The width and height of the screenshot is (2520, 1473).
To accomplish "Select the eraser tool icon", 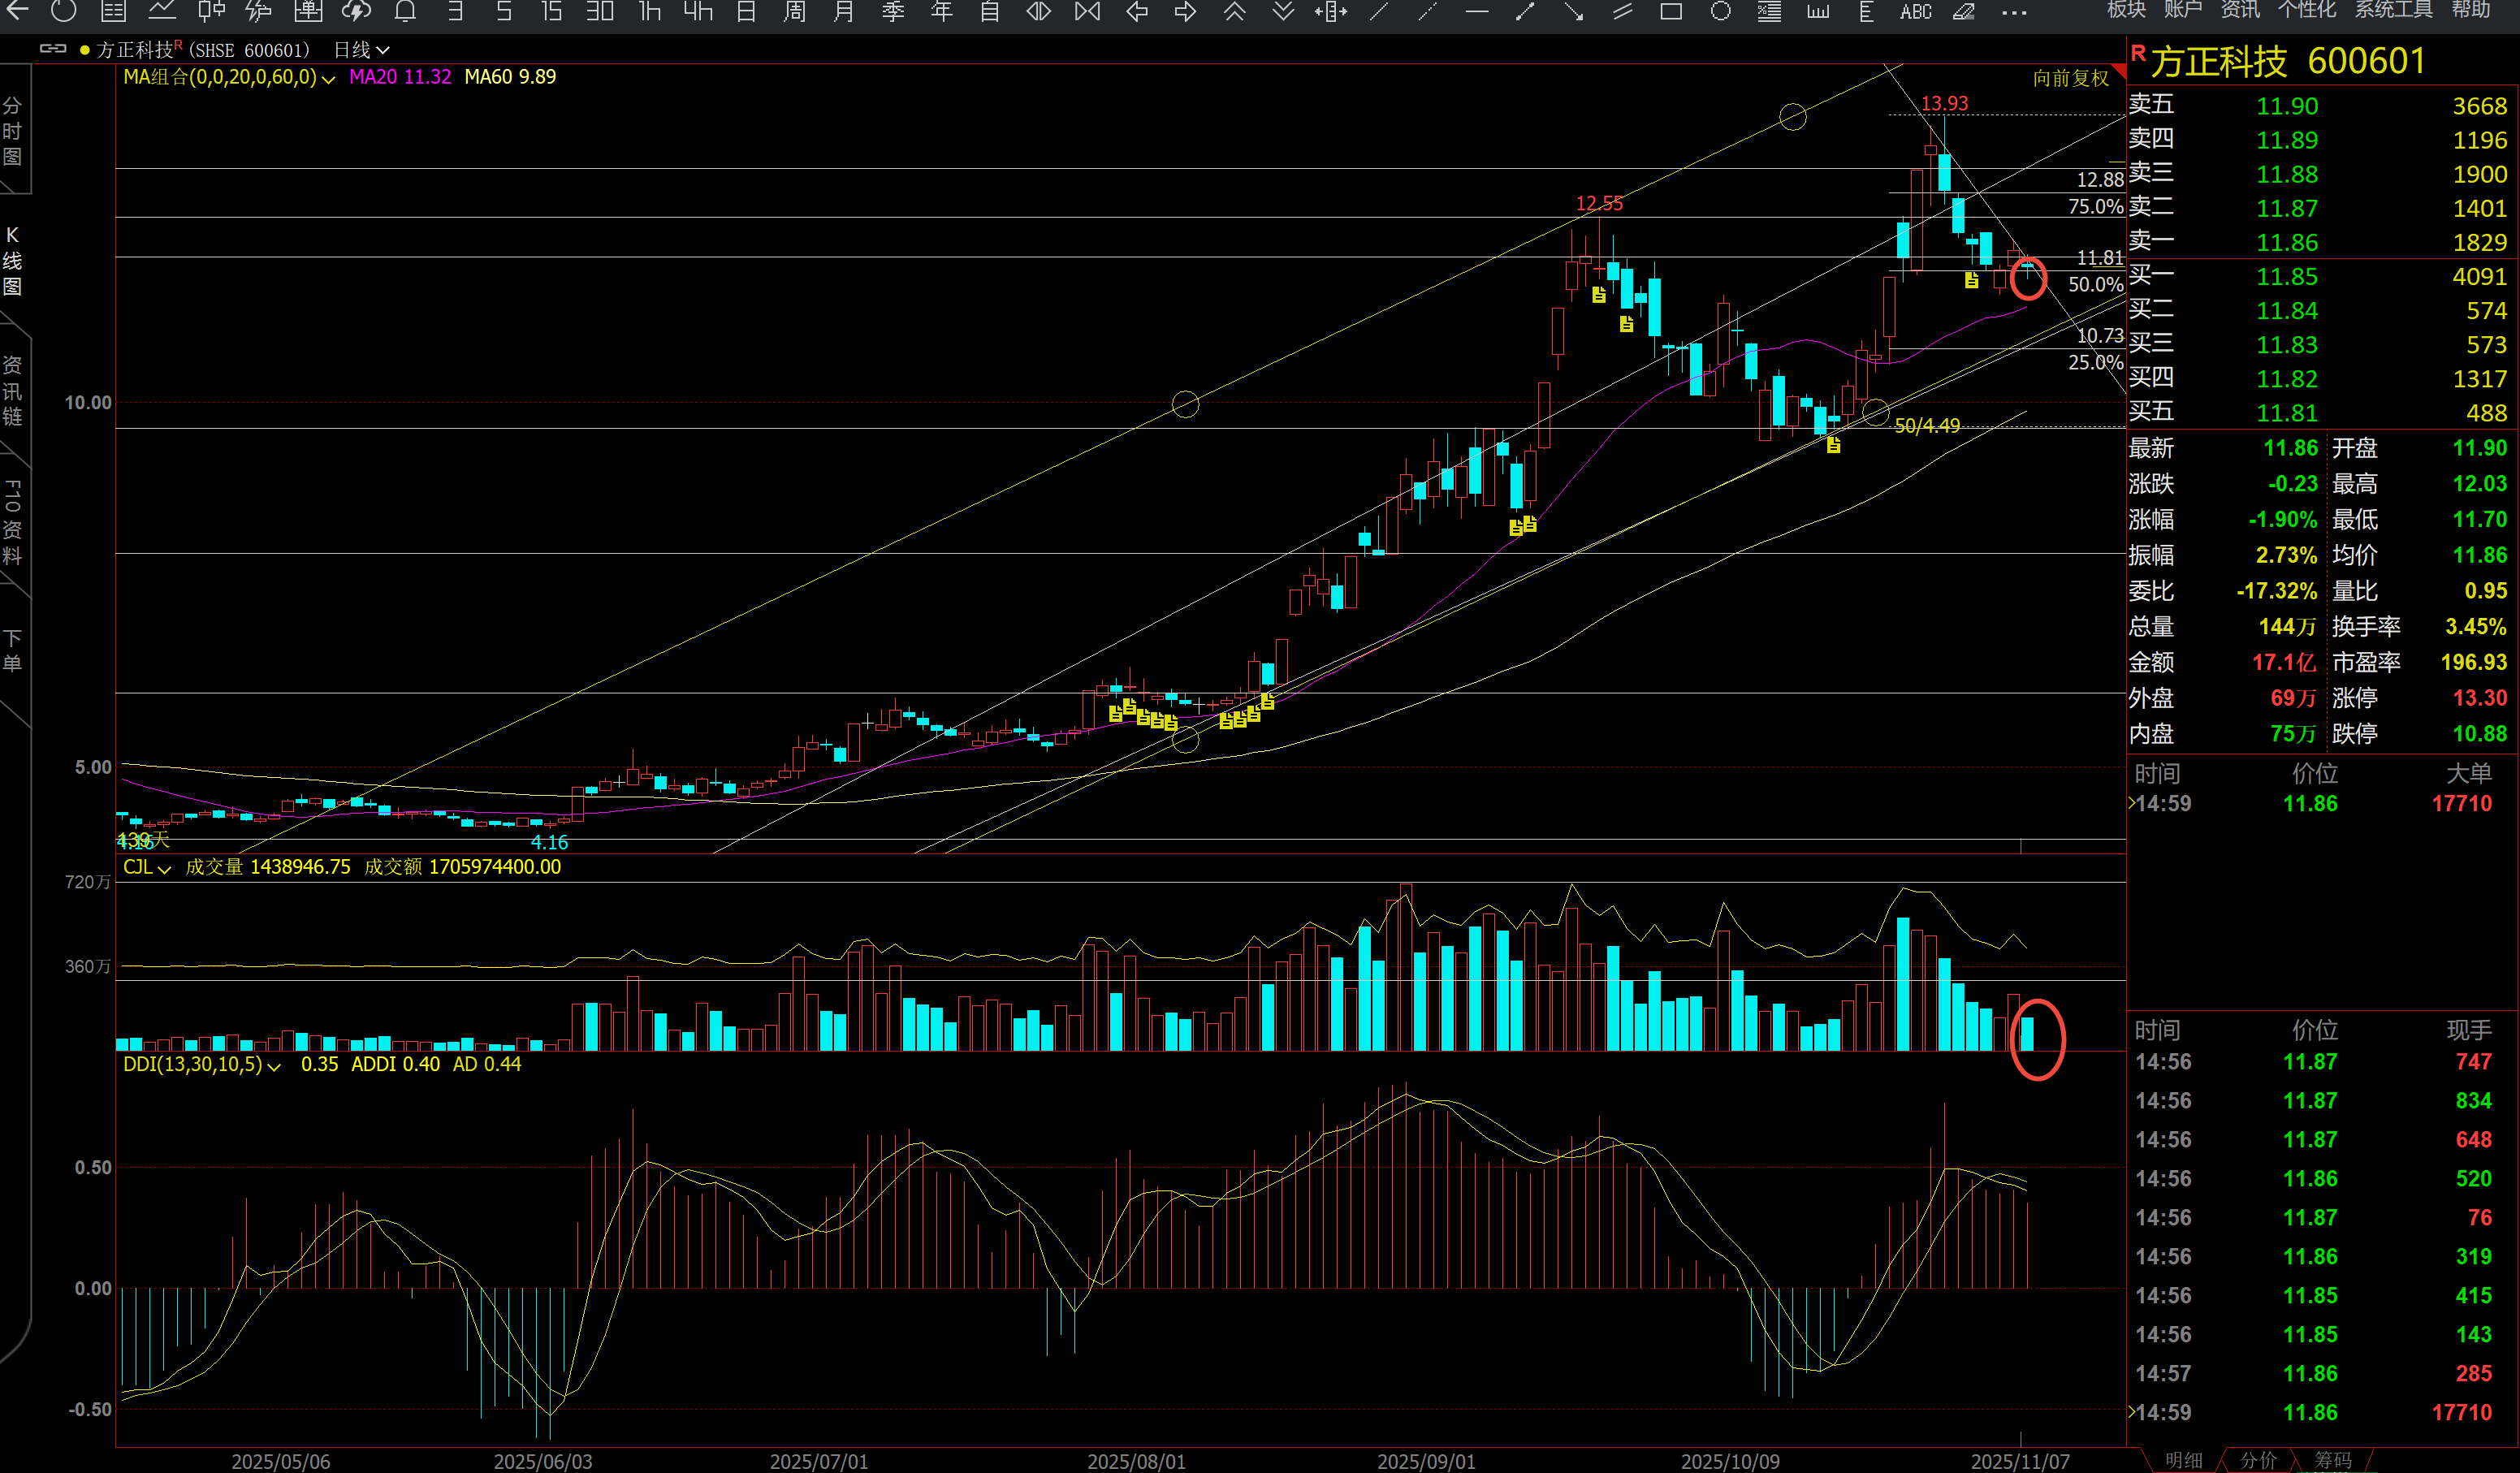I will click(1964, 12).
